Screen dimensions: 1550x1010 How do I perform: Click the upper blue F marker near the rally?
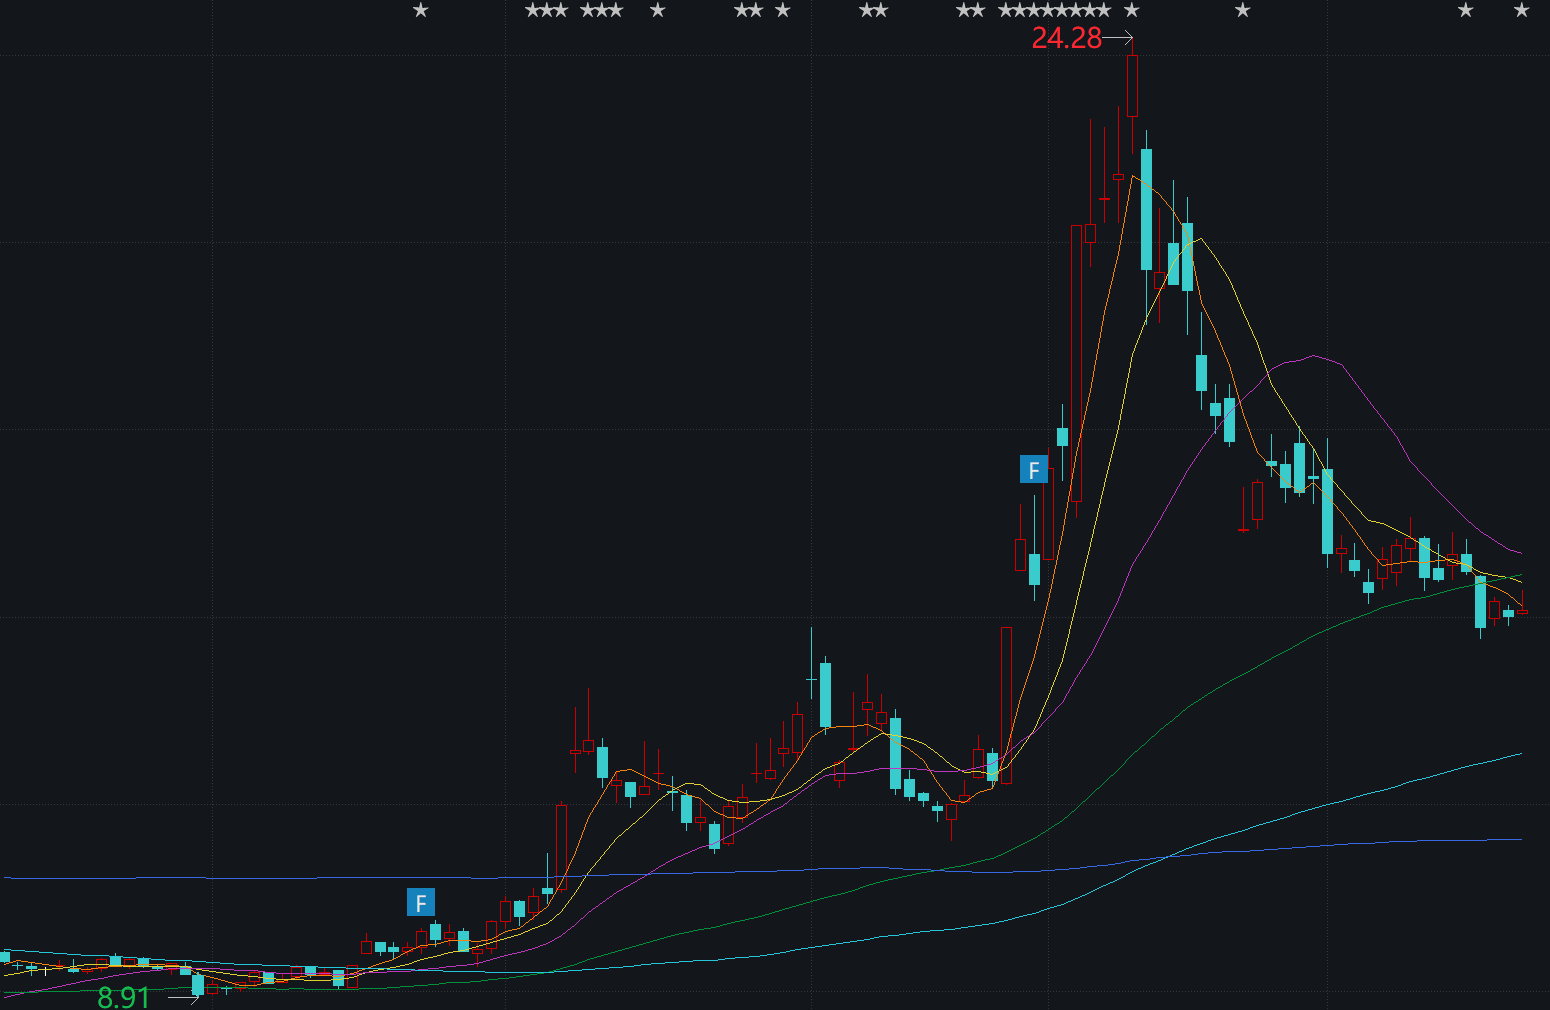1033,469
